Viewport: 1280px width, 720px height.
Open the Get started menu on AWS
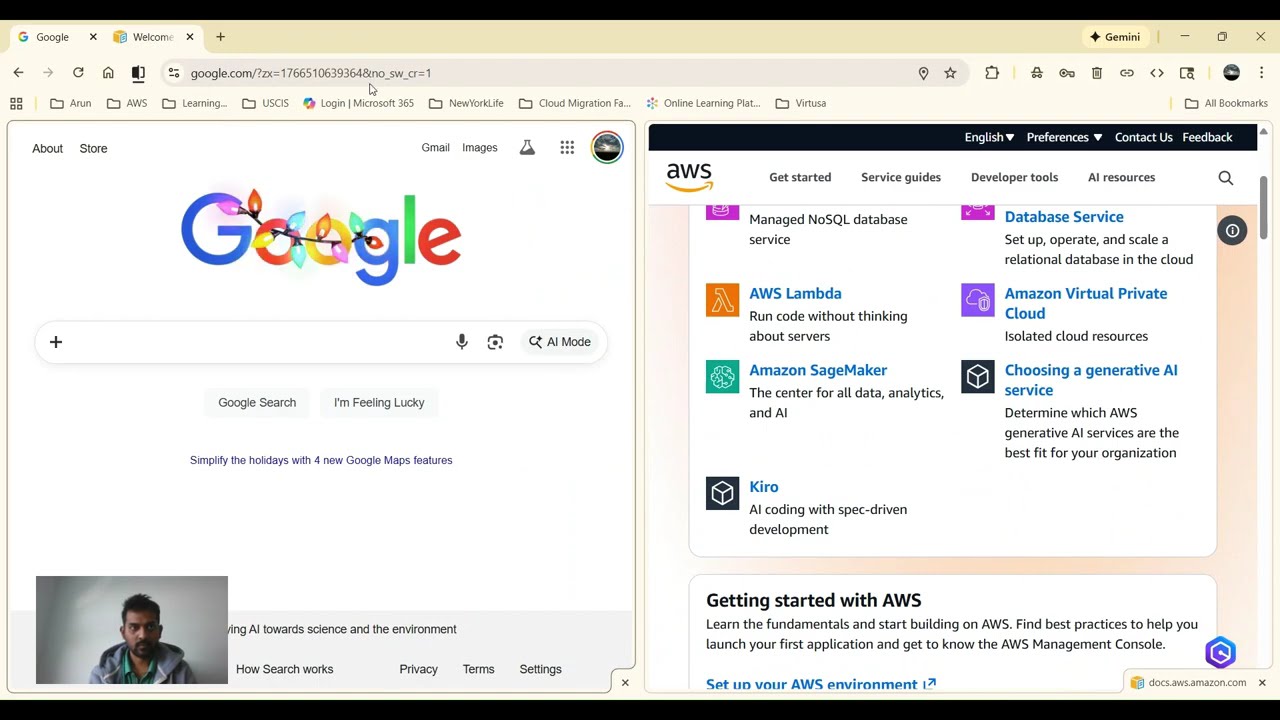coord(800,178)
